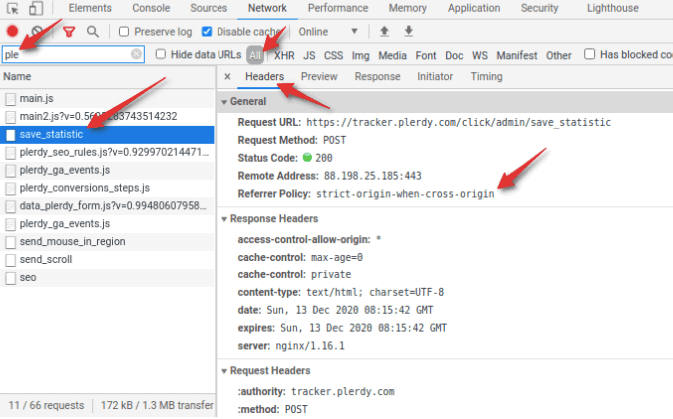Image resolution: width=673 pixels, height=419 pixels.
Task: Collapse the Response Headers section
Action: pos(224,218)
